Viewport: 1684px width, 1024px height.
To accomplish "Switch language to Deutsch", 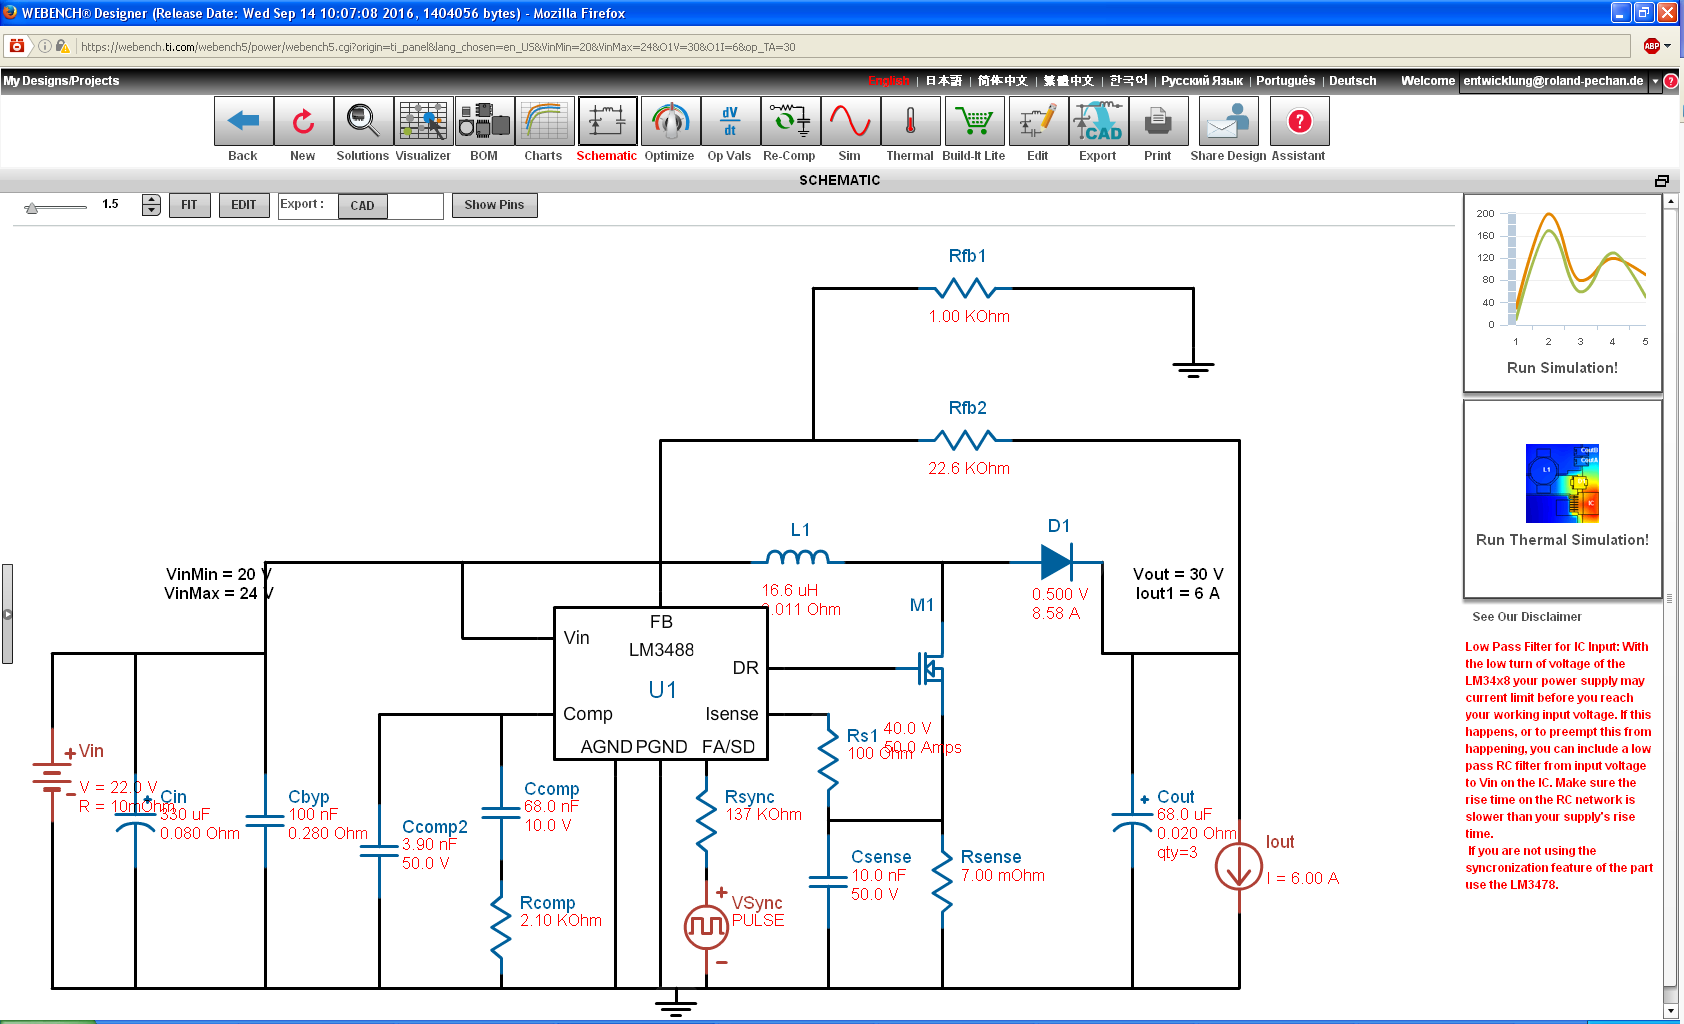I will [x=1352, y=81].
